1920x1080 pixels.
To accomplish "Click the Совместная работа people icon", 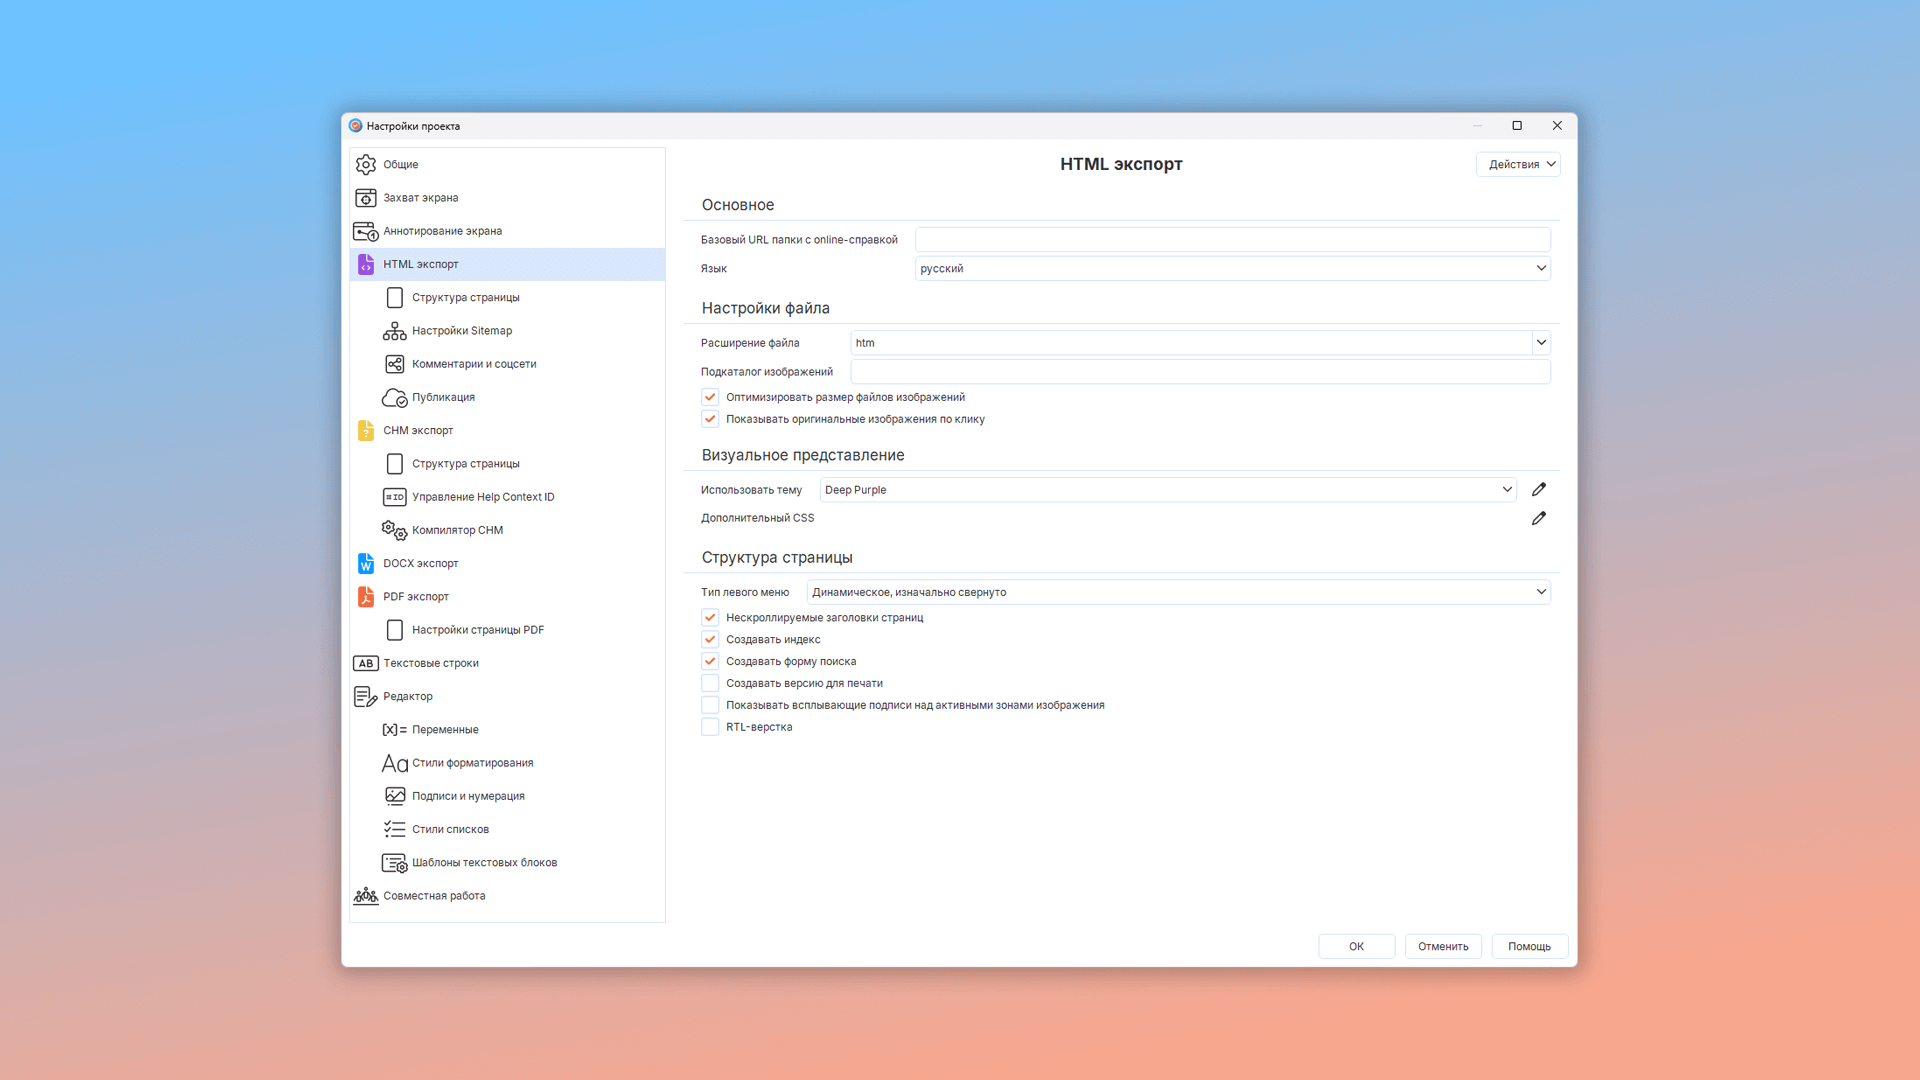I will (366, 896).
